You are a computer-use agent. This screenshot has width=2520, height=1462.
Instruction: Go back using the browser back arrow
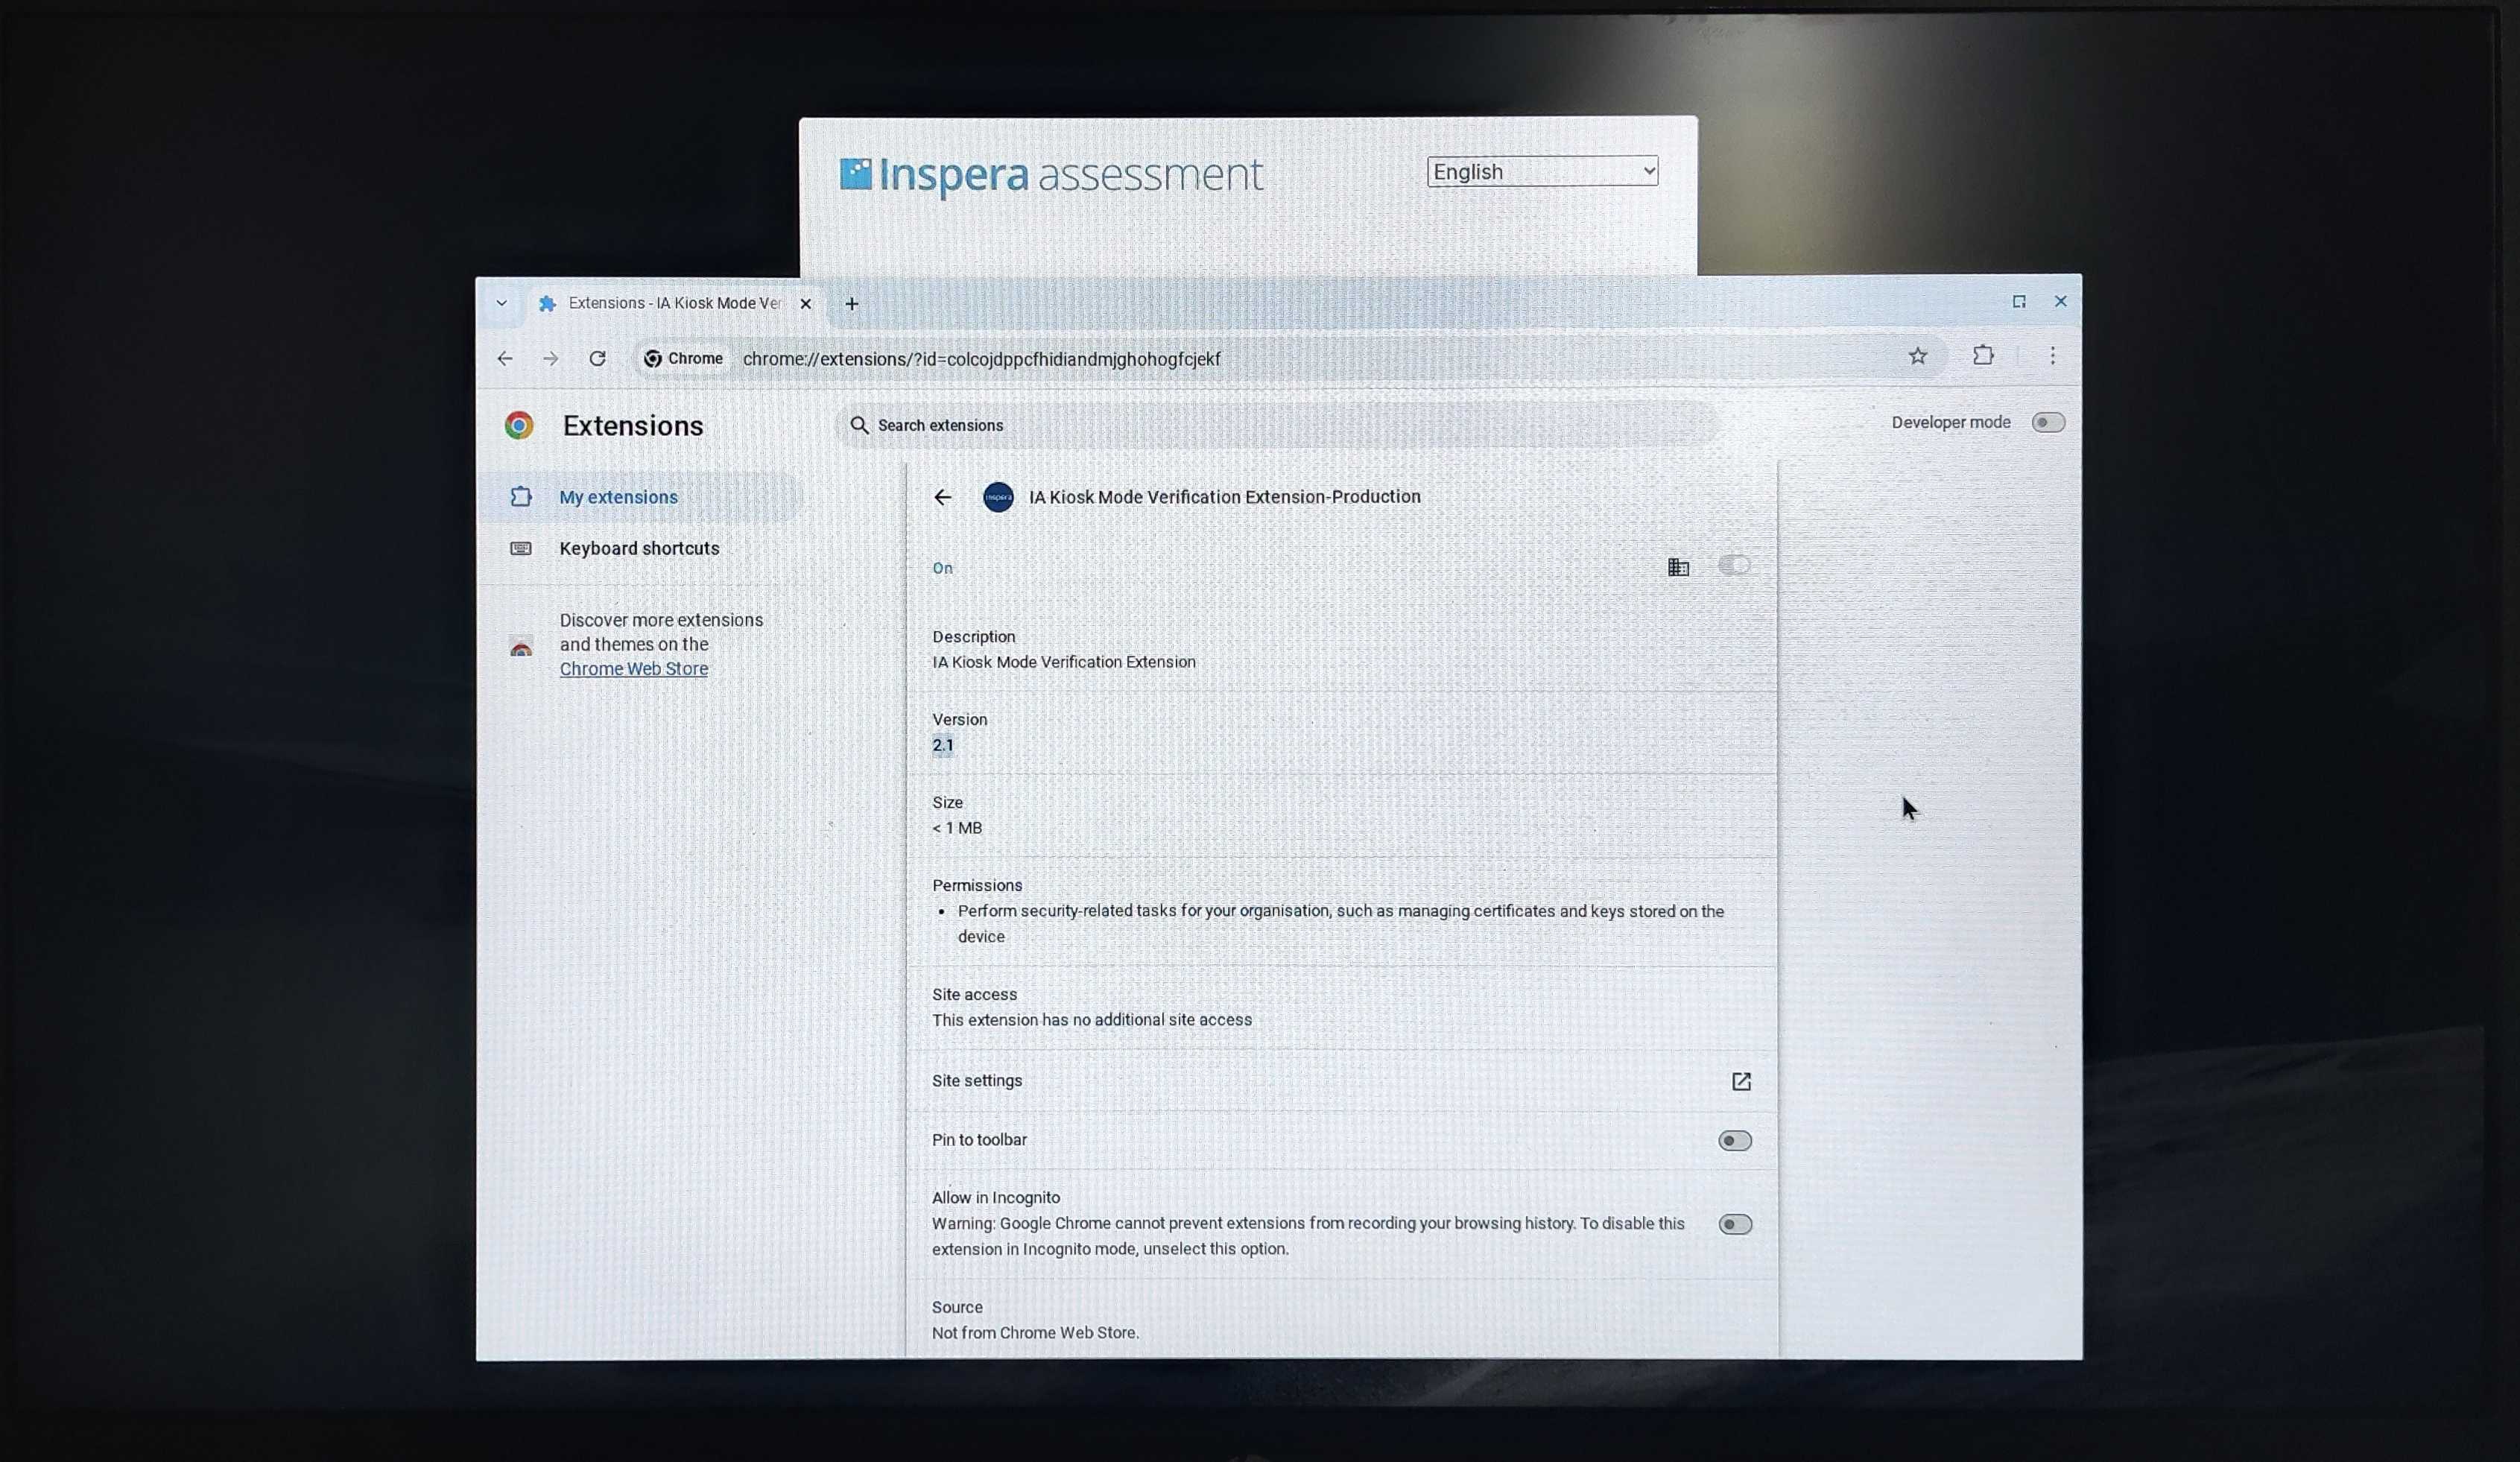click(x=505, y=358)
